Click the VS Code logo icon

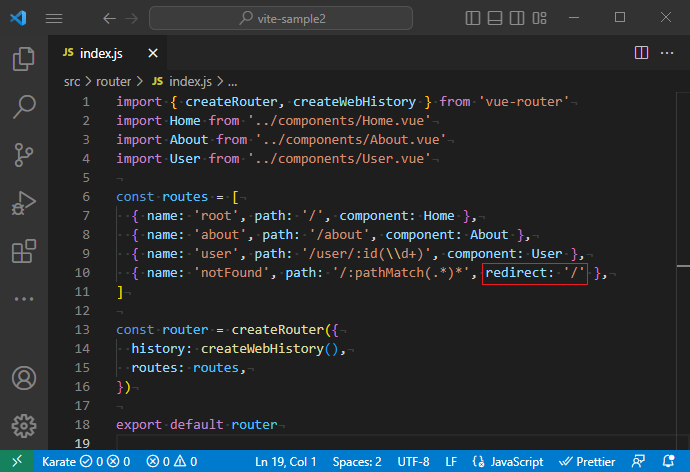pyautogui.click(x=18, y=18)
